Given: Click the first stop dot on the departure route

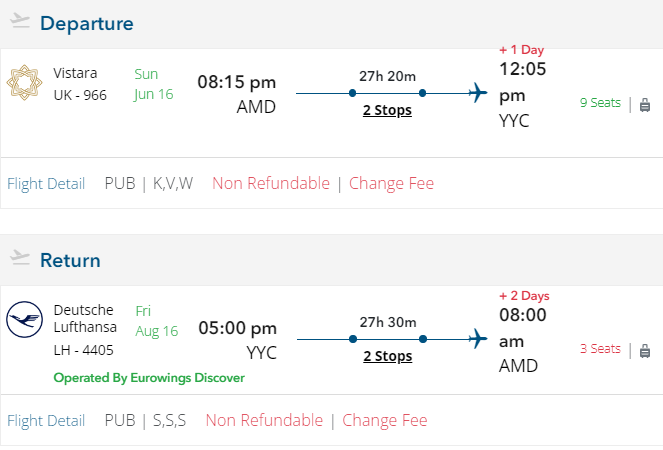Looking at the screenshot, I should pyautogui.click(x=352, y=93).
